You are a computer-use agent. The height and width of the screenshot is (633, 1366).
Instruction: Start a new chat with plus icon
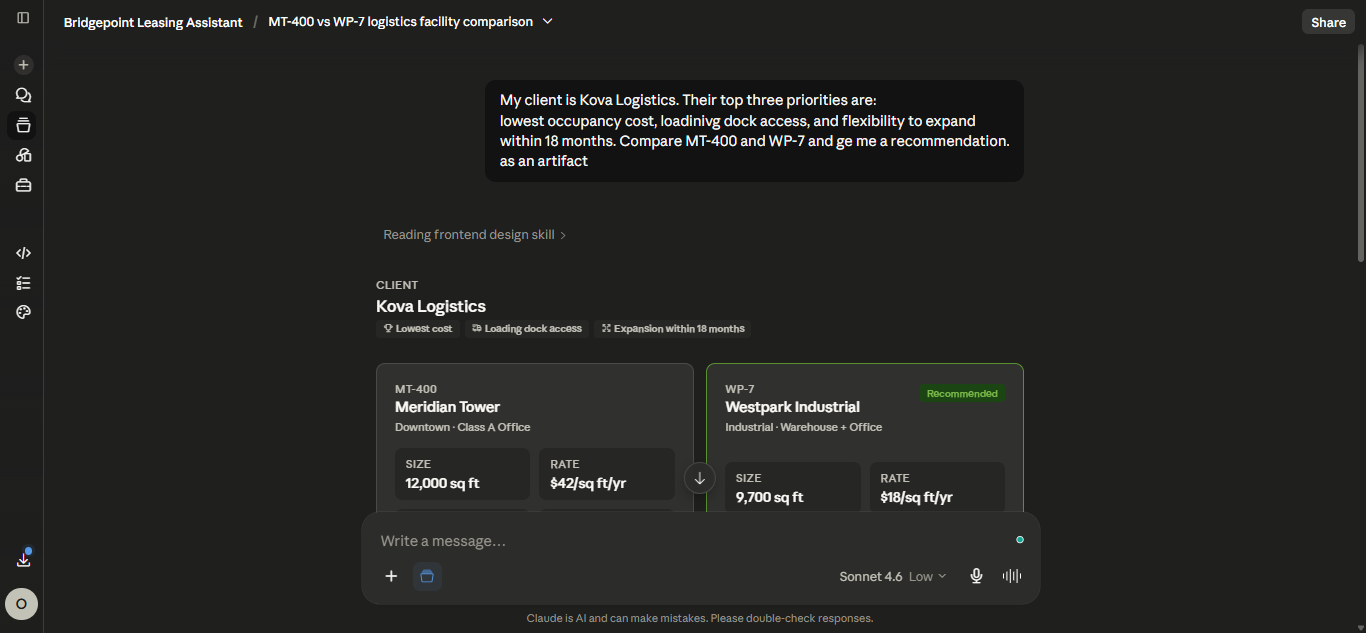click(x=23, y=65)
